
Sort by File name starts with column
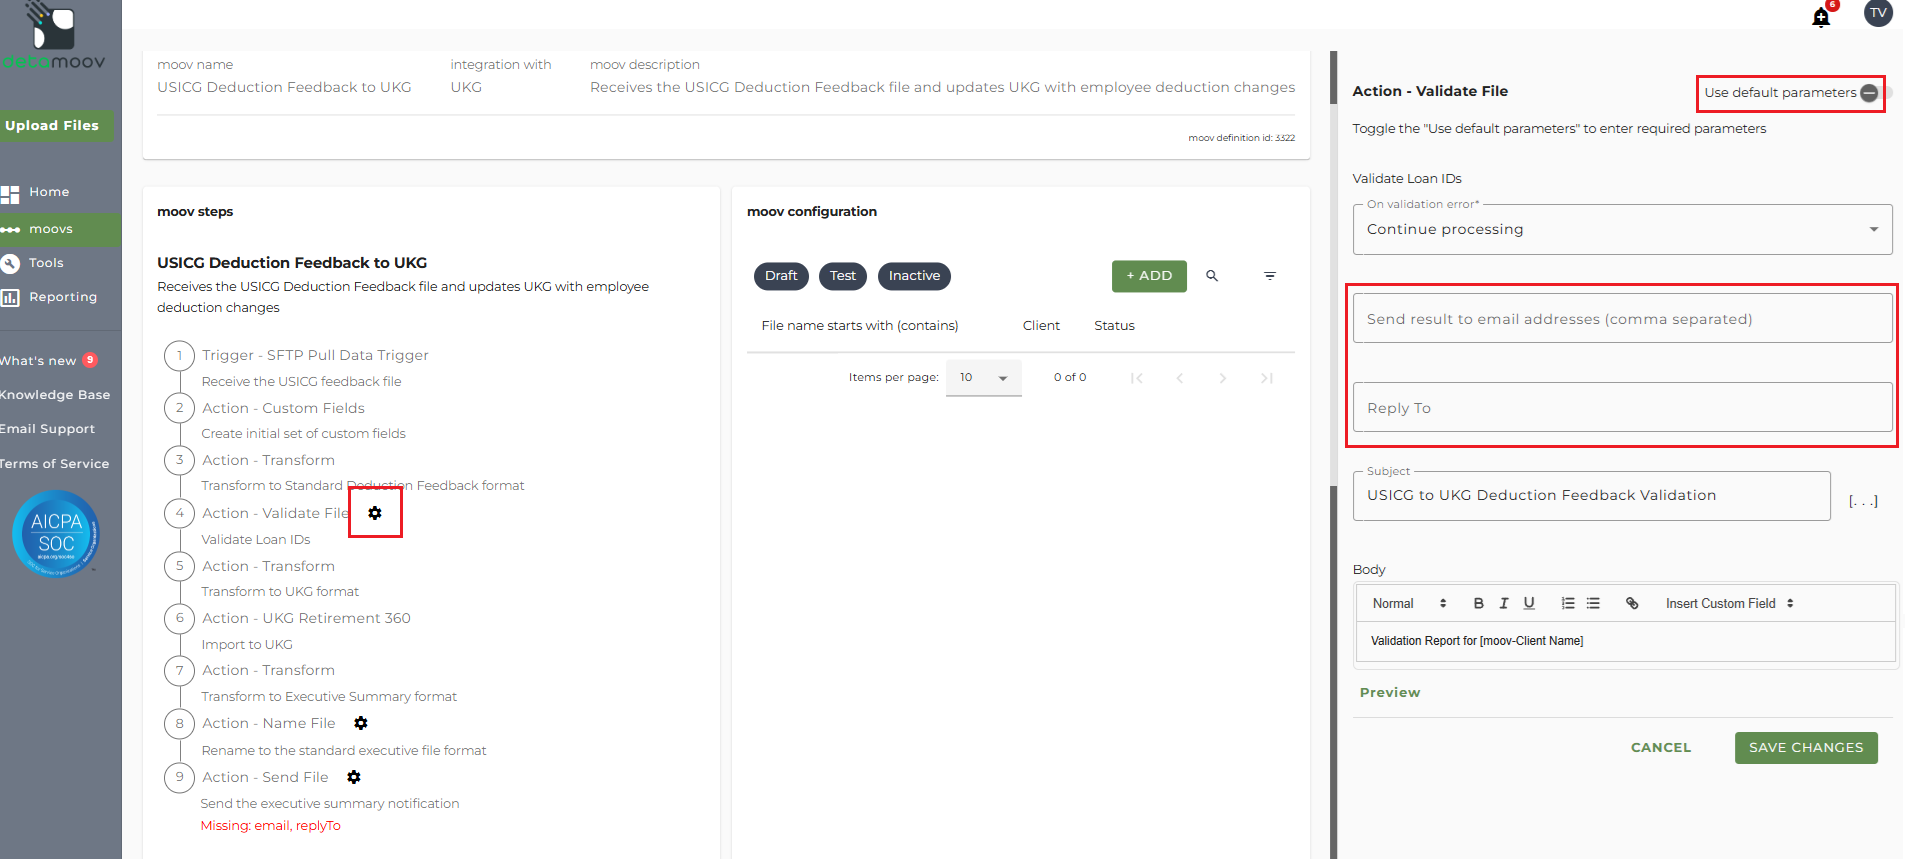point(860,326)
